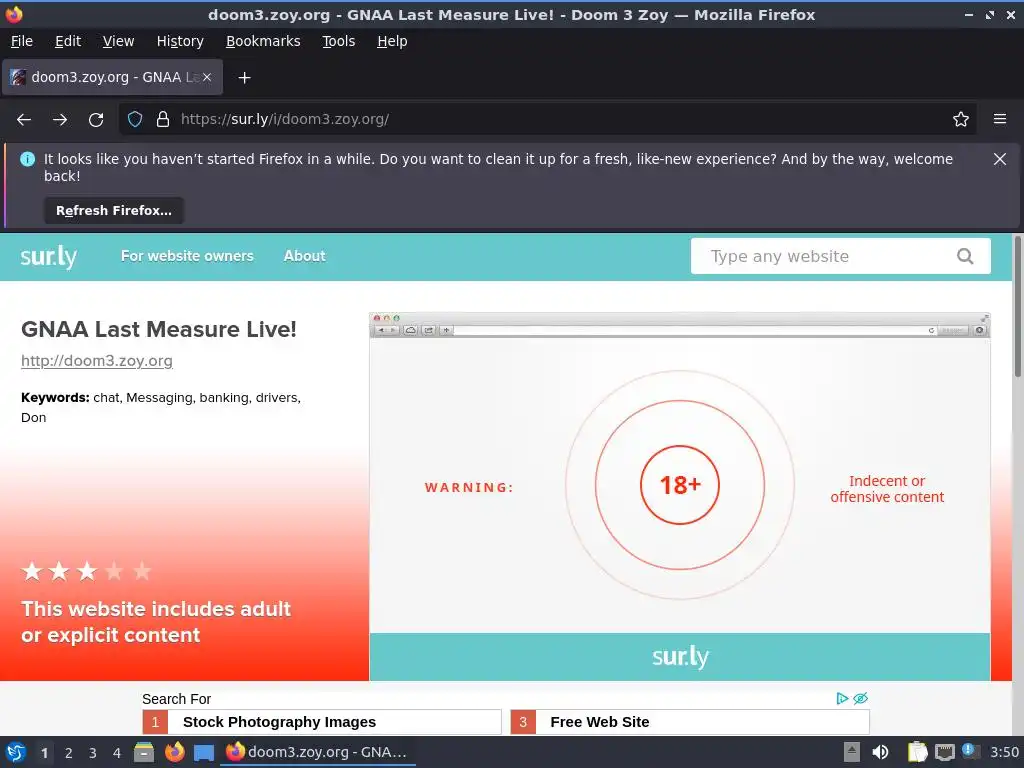Switch to workspace 2

pyautogui.click(x=69, y=753)
